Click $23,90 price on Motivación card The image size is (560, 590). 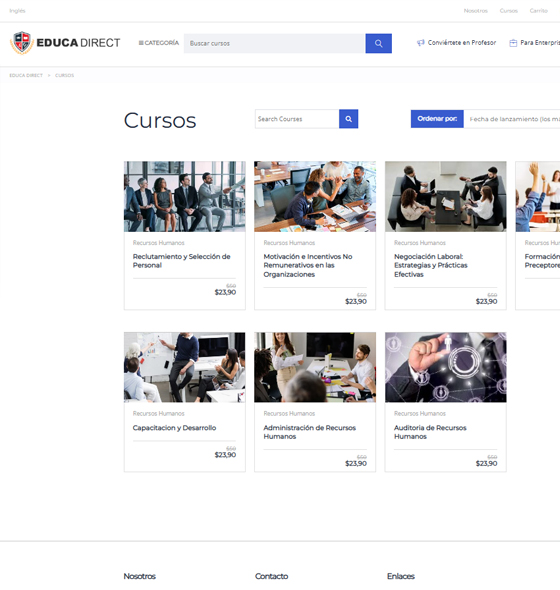[x=356, y=301]
